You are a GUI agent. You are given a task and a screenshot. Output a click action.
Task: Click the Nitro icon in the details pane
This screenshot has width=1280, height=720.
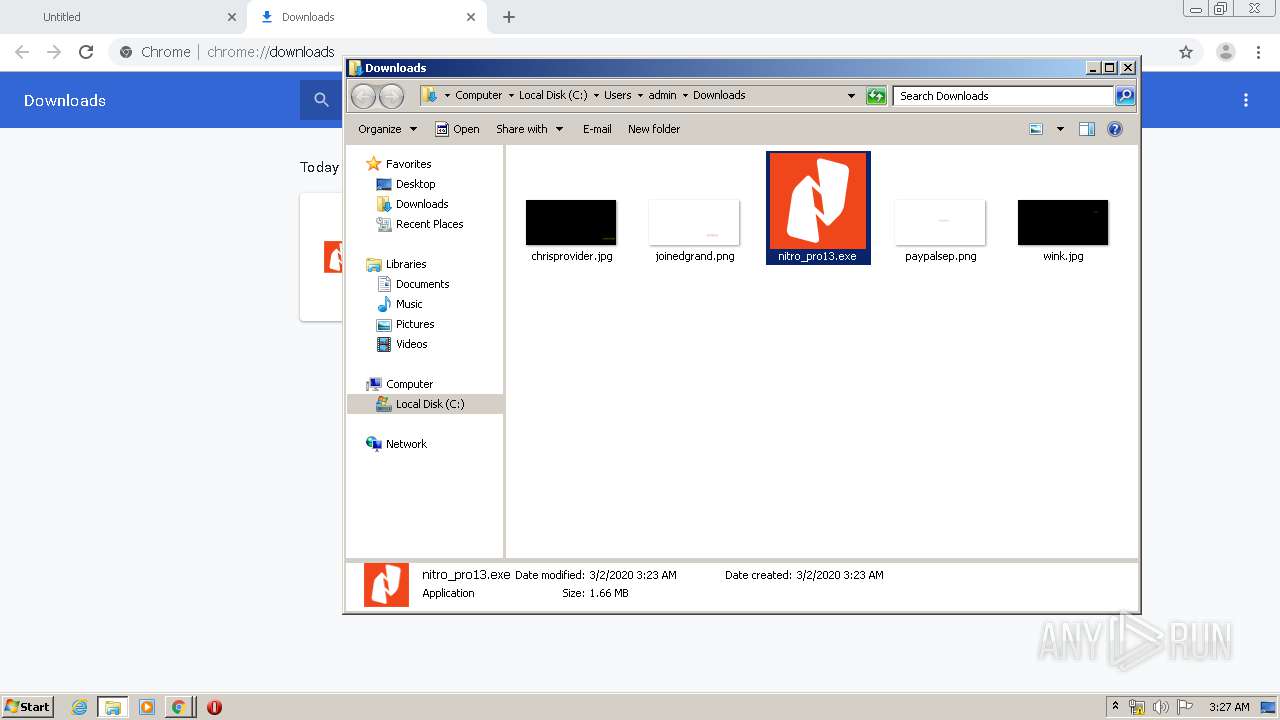386,585
